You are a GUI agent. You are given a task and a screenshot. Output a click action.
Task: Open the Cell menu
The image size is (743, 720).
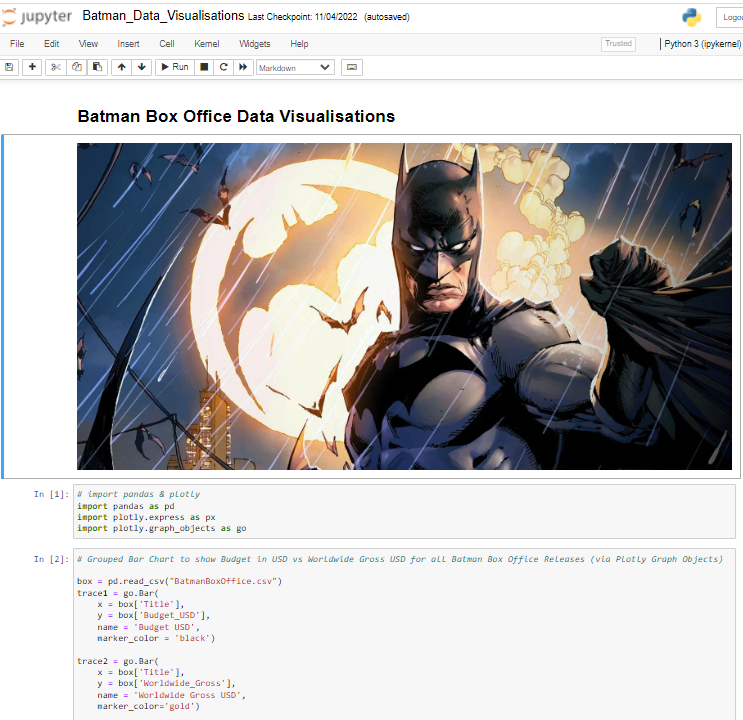(167, 44)
